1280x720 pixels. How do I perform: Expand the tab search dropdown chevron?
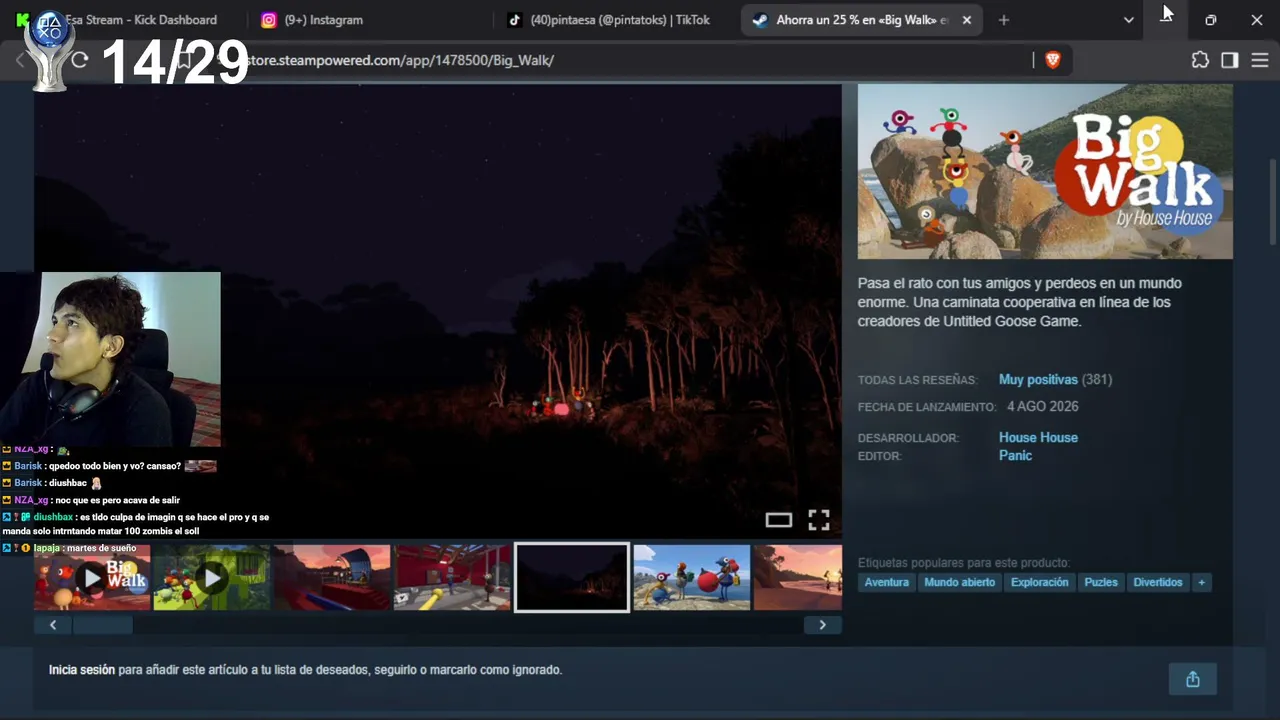[1129, 20]
